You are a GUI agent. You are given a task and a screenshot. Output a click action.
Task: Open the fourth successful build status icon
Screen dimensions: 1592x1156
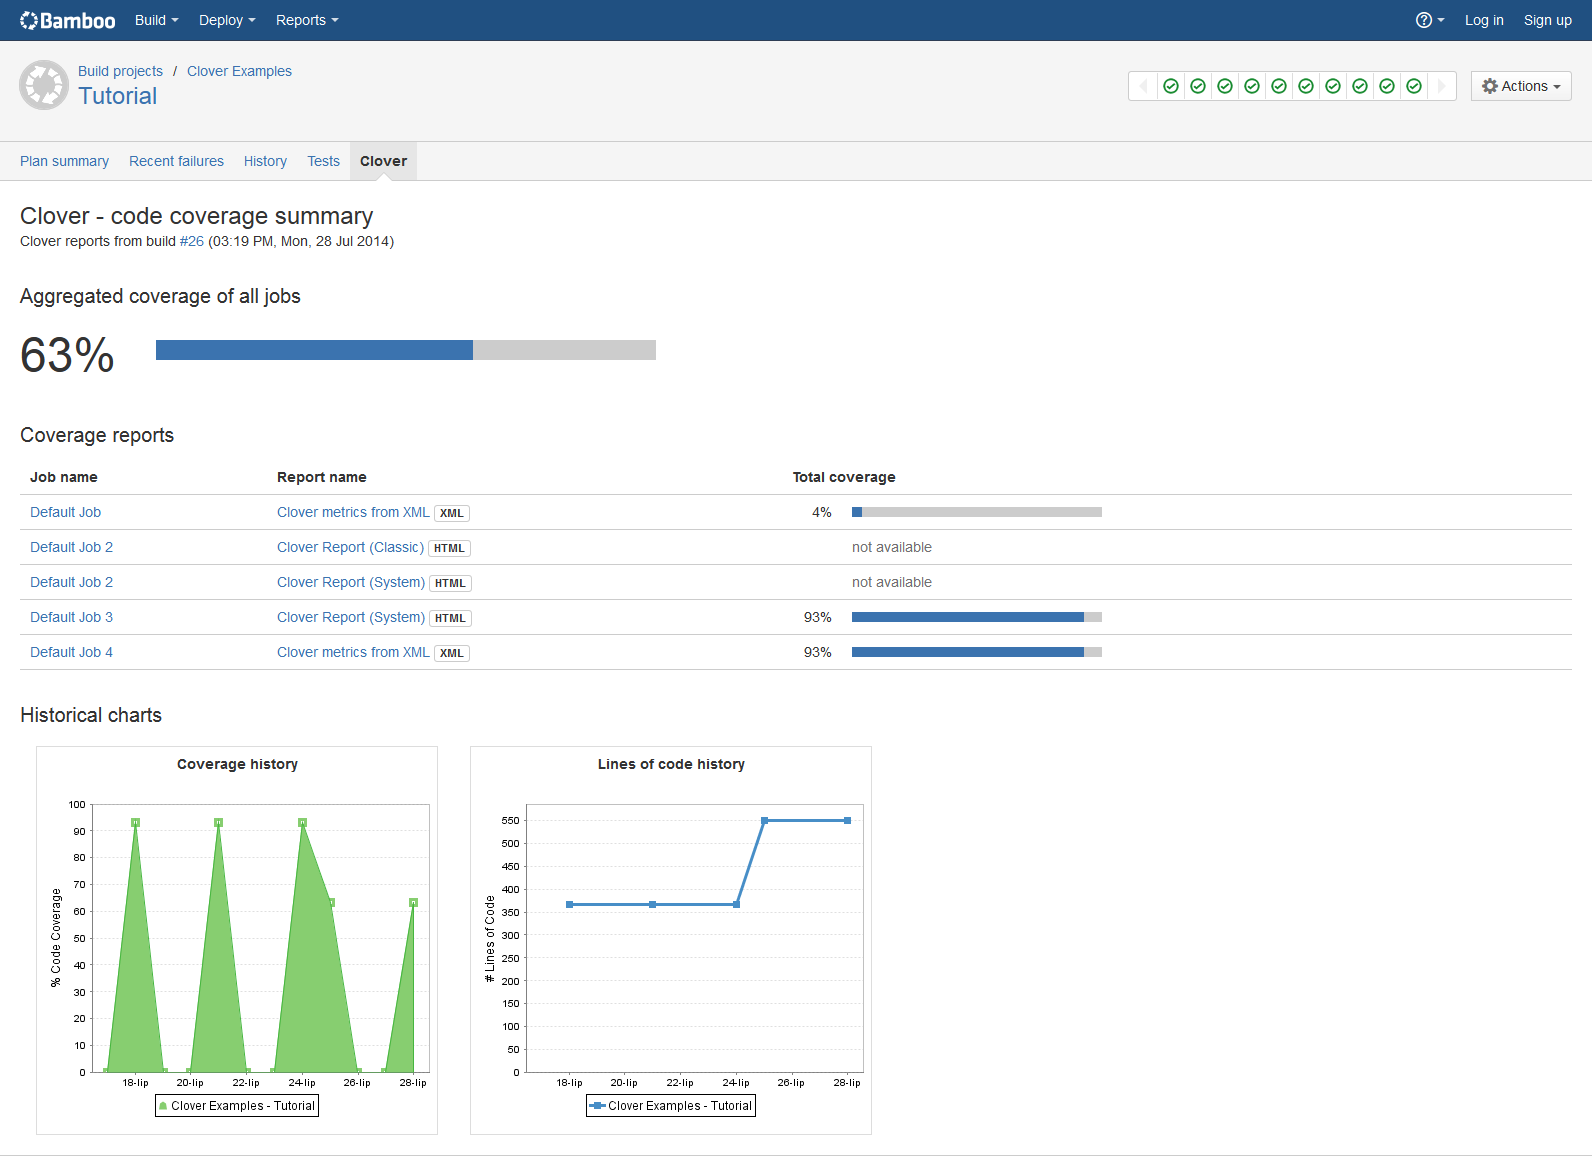point(1252,86)
